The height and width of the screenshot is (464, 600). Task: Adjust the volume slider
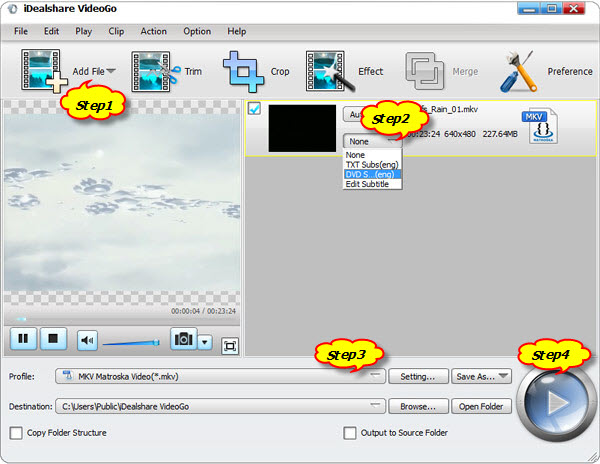(131, 343)
